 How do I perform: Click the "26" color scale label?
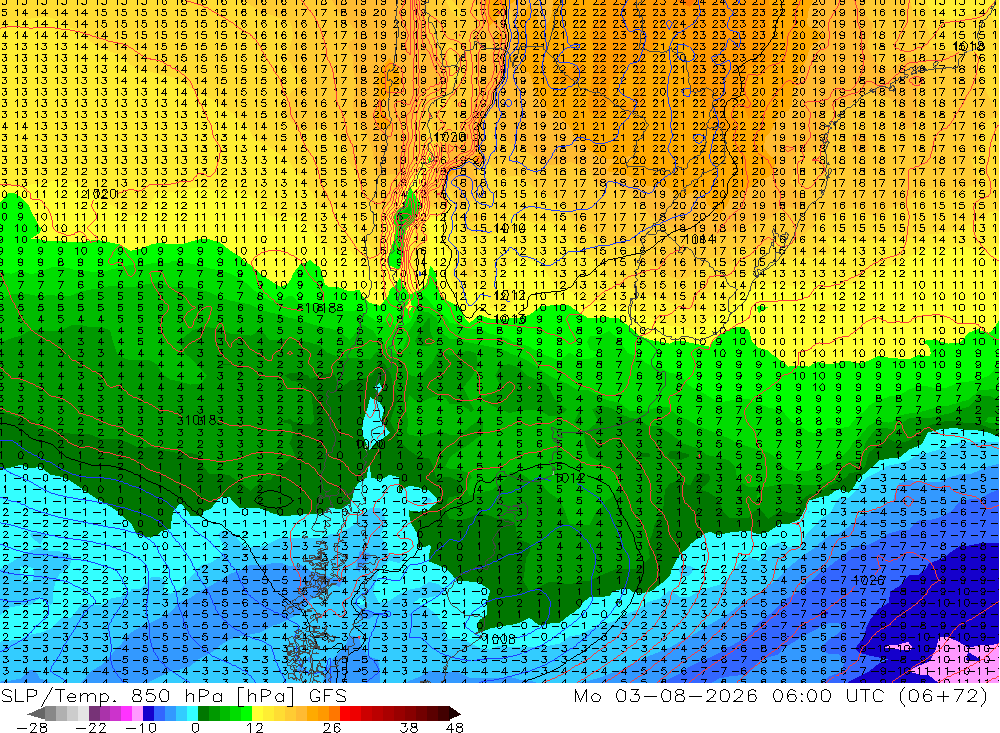pos(332,727)
